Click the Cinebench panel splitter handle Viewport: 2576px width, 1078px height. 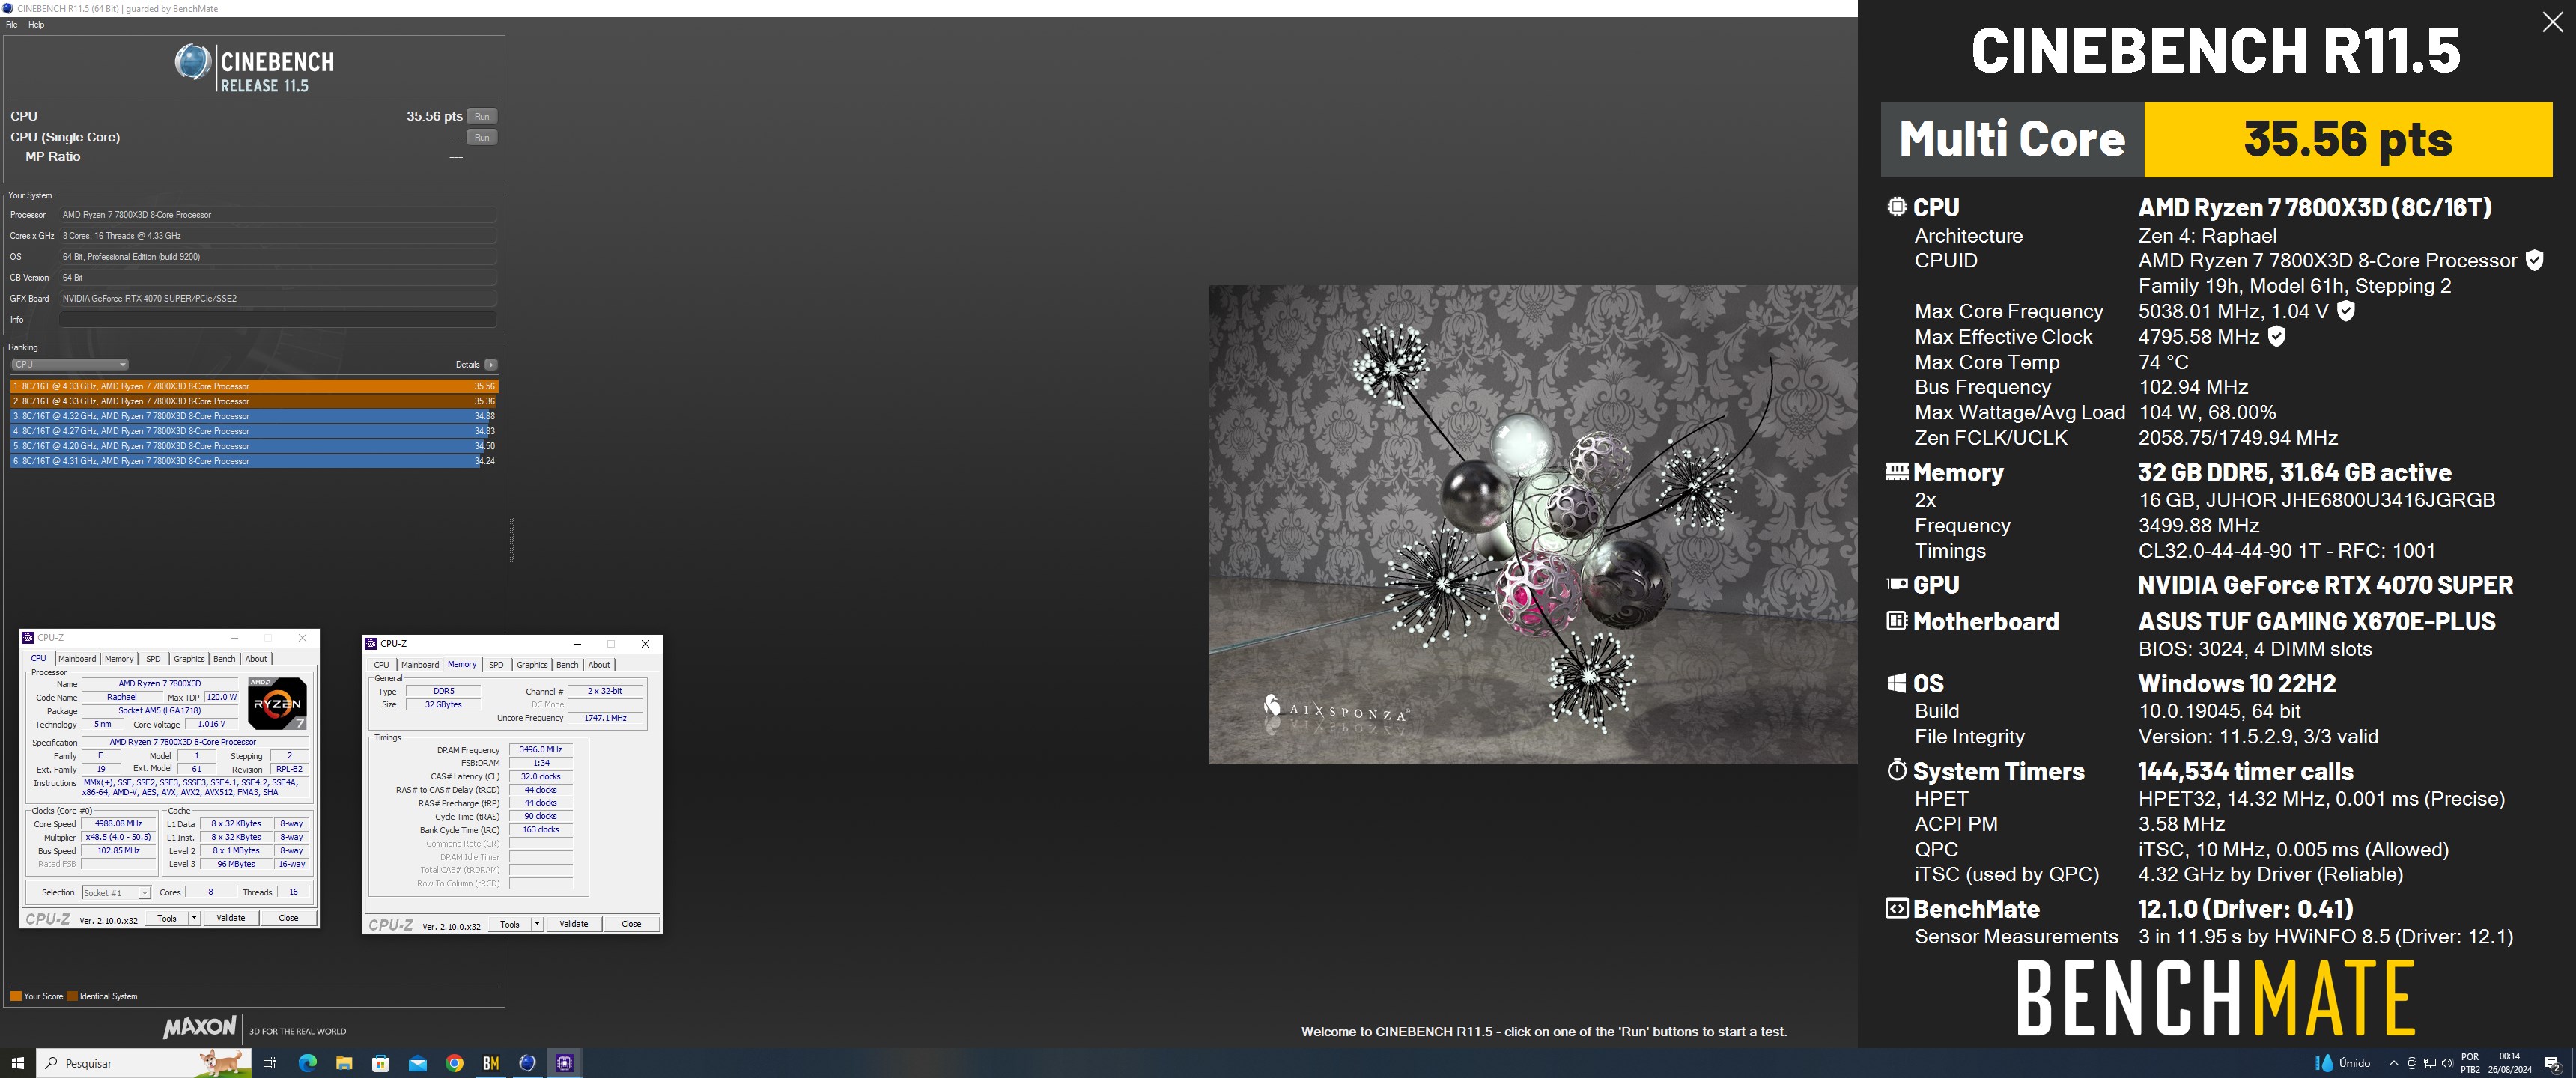pos(511,540)
